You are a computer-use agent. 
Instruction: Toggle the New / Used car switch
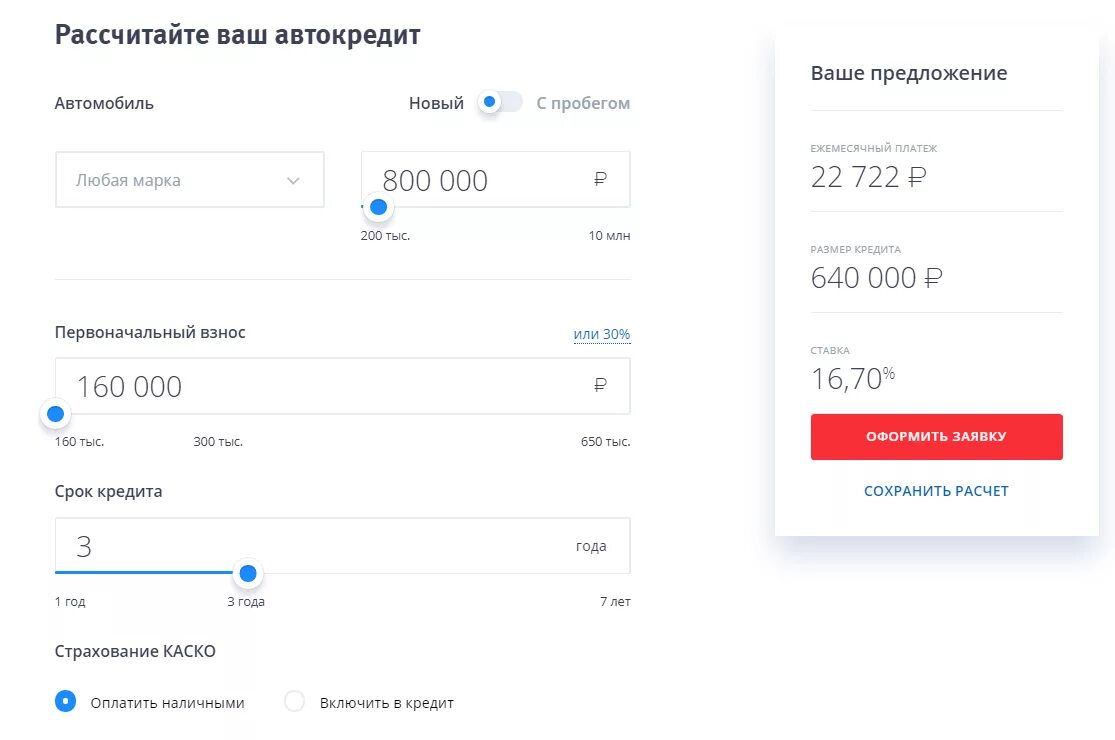[x=500, y=102]
